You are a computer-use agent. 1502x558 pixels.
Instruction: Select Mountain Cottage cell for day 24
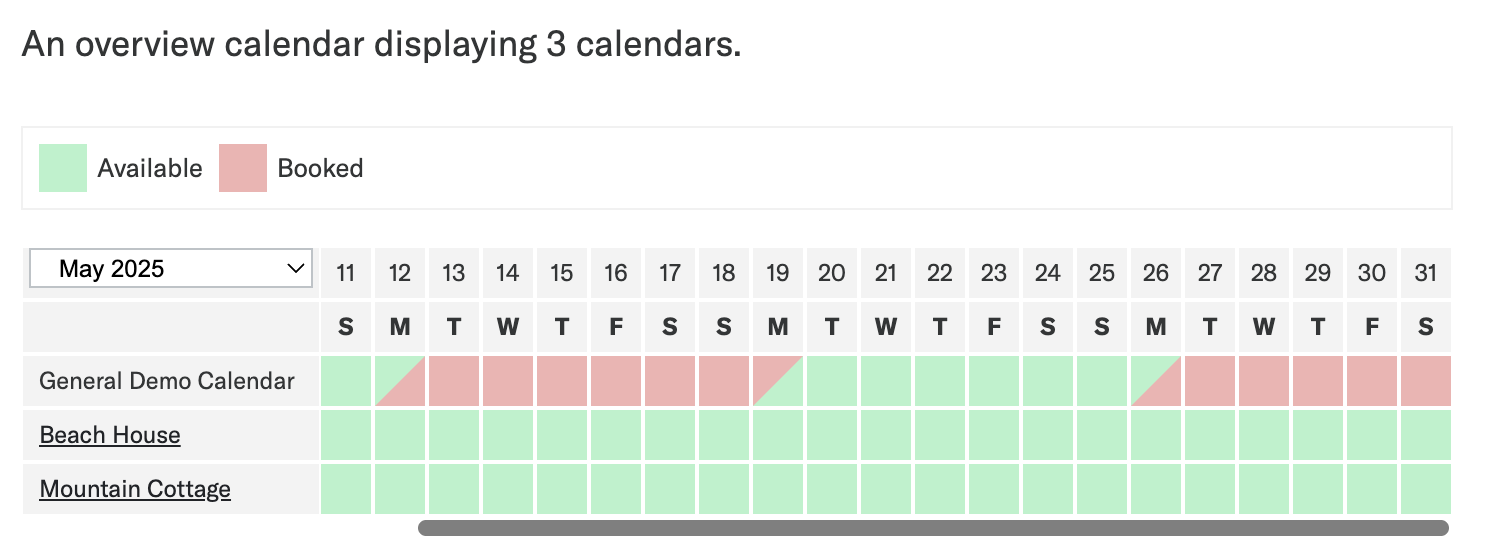point(1048,489)
